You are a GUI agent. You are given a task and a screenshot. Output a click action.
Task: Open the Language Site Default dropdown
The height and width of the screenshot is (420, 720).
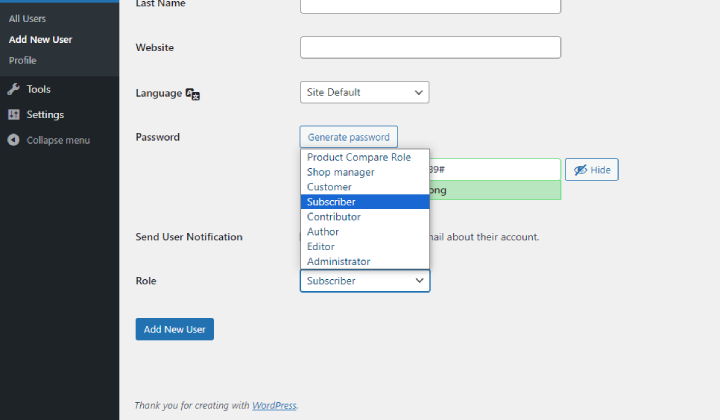pyautogui.click(x=364, y=92)
